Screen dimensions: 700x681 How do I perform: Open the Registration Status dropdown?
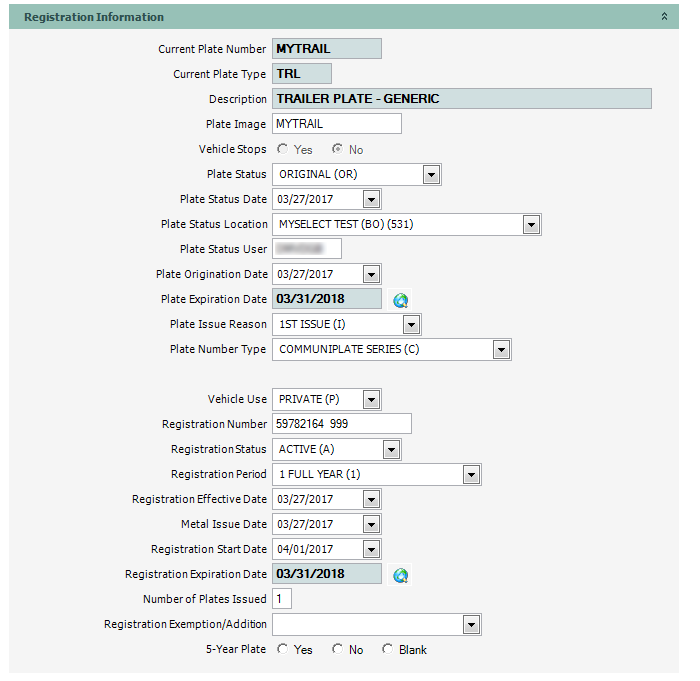(x=391, y=450)
